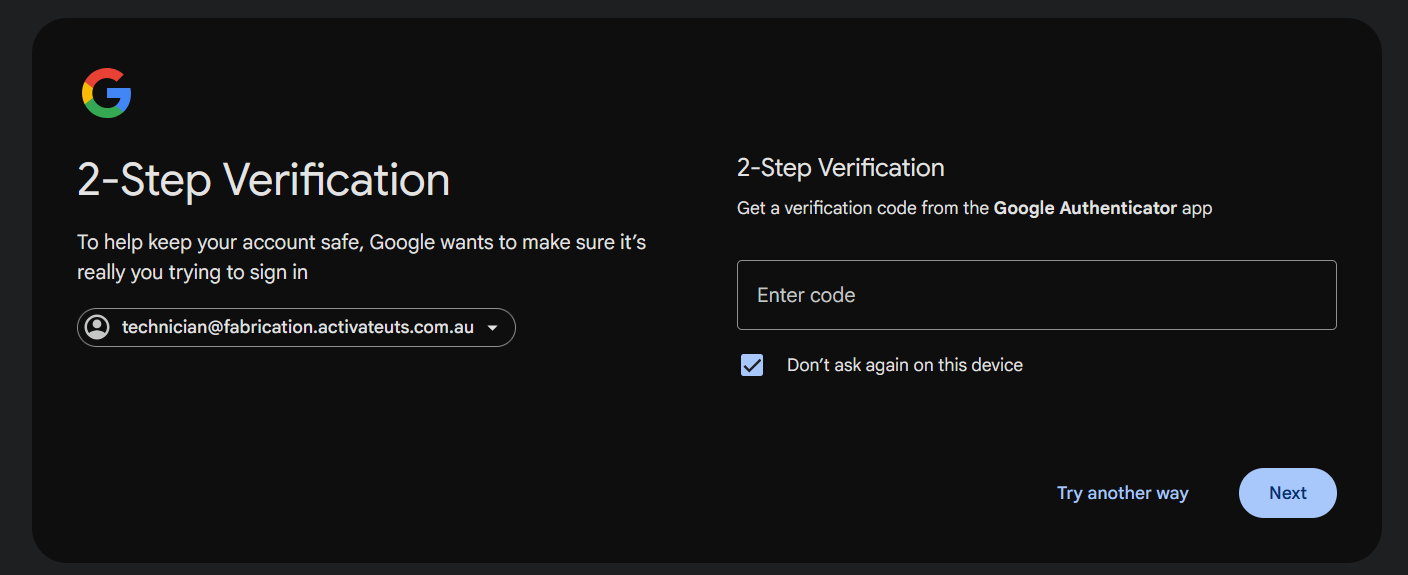Focus the Enter code field
The width and height of the screenshot is (1408, 575).
(1036, 295)
